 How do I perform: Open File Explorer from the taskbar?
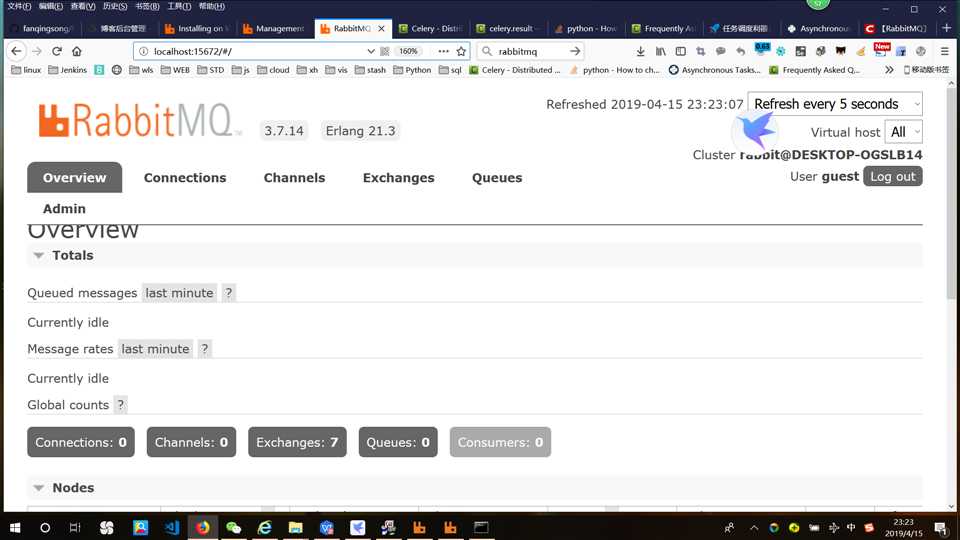coord(295,527)
